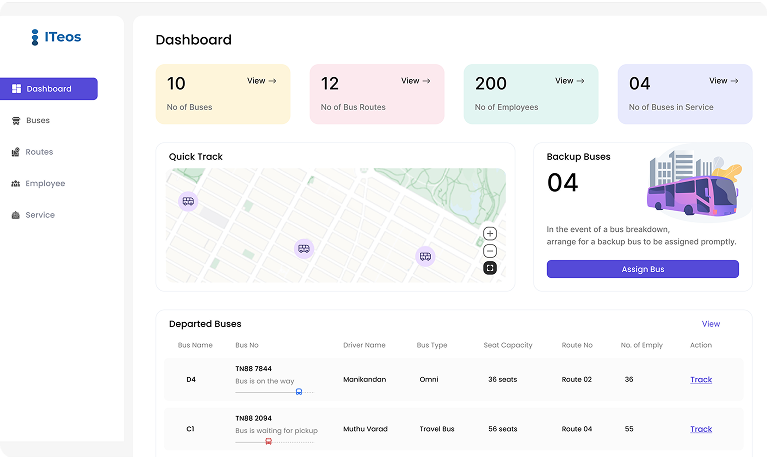Click the Route No column header
This screenshot has height=458, width=768.
pos(577,345)
